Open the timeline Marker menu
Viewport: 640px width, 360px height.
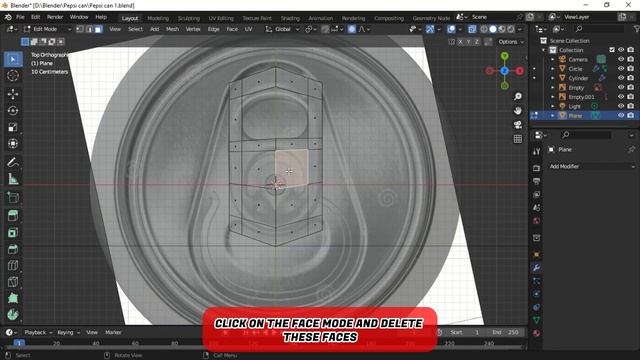click(113, 332)
